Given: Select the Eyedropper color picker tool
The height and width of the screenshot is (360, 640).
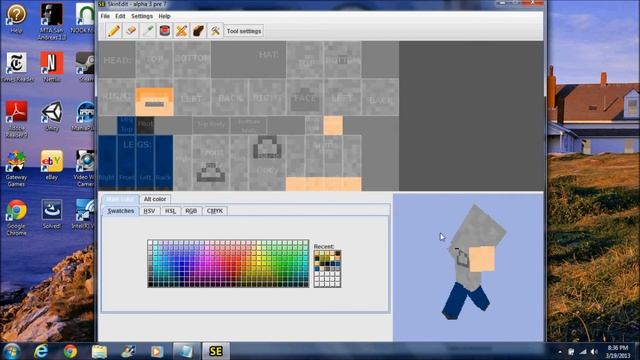Looking at the screenshot, I should coord(148,31).
